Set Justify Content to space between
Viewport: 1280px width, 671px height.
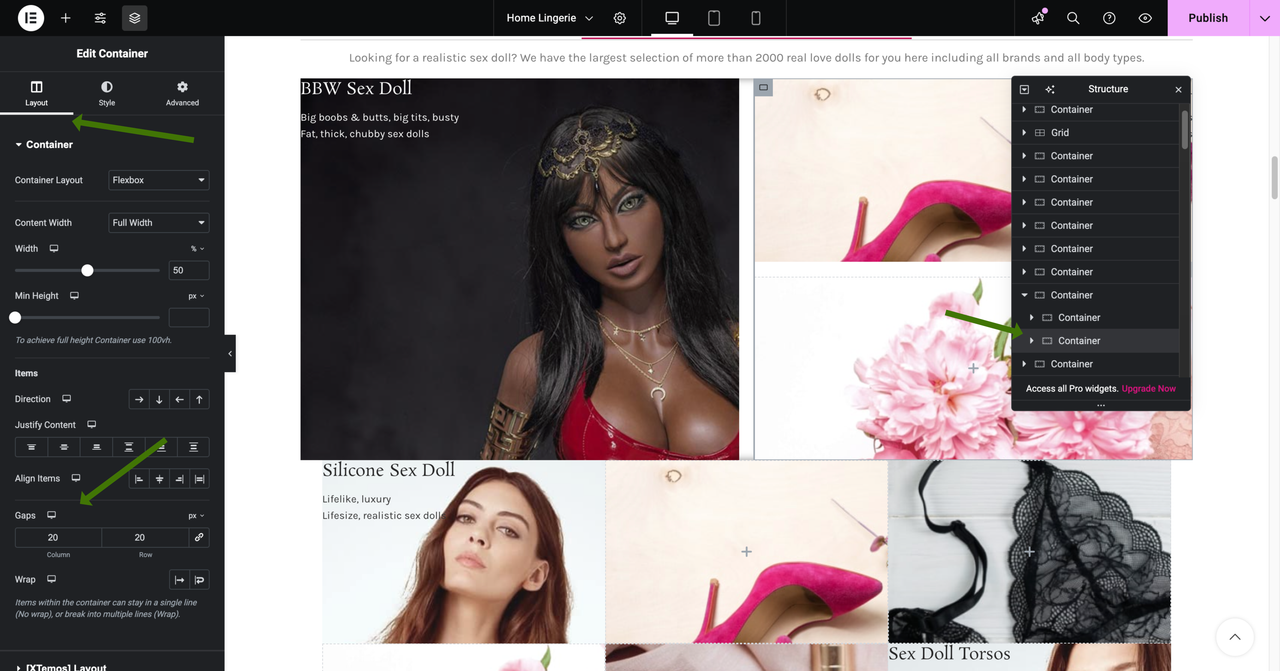tap(128, 447)
